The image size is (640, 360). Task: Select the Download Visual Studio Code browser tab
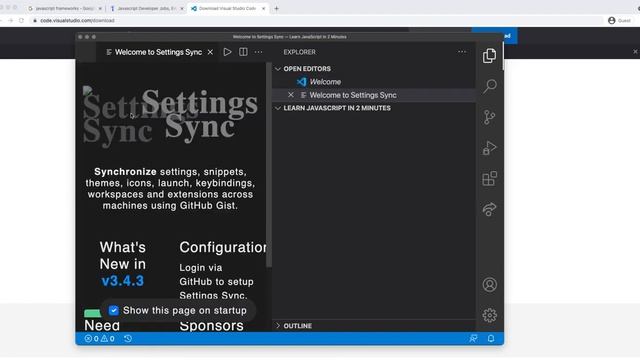coord(227,8)
